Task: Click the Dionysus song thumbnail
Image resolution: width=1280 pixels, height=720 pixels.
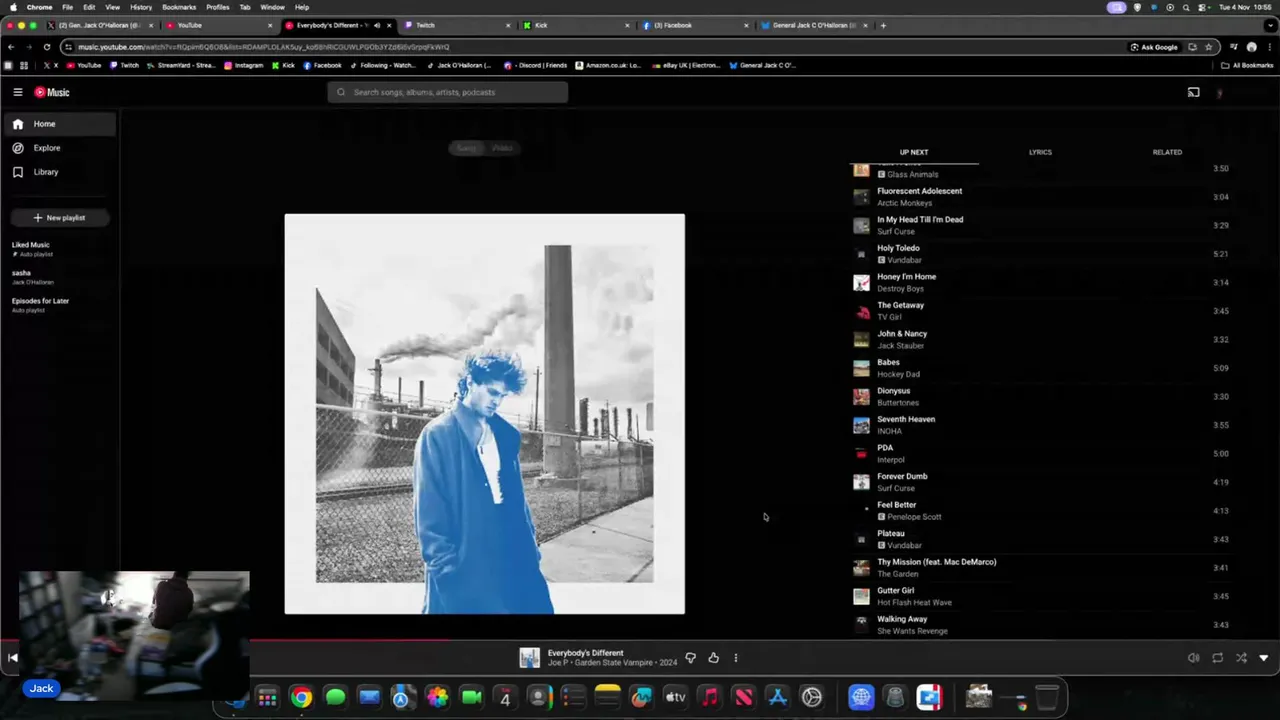Action: (x=861, y=397)
